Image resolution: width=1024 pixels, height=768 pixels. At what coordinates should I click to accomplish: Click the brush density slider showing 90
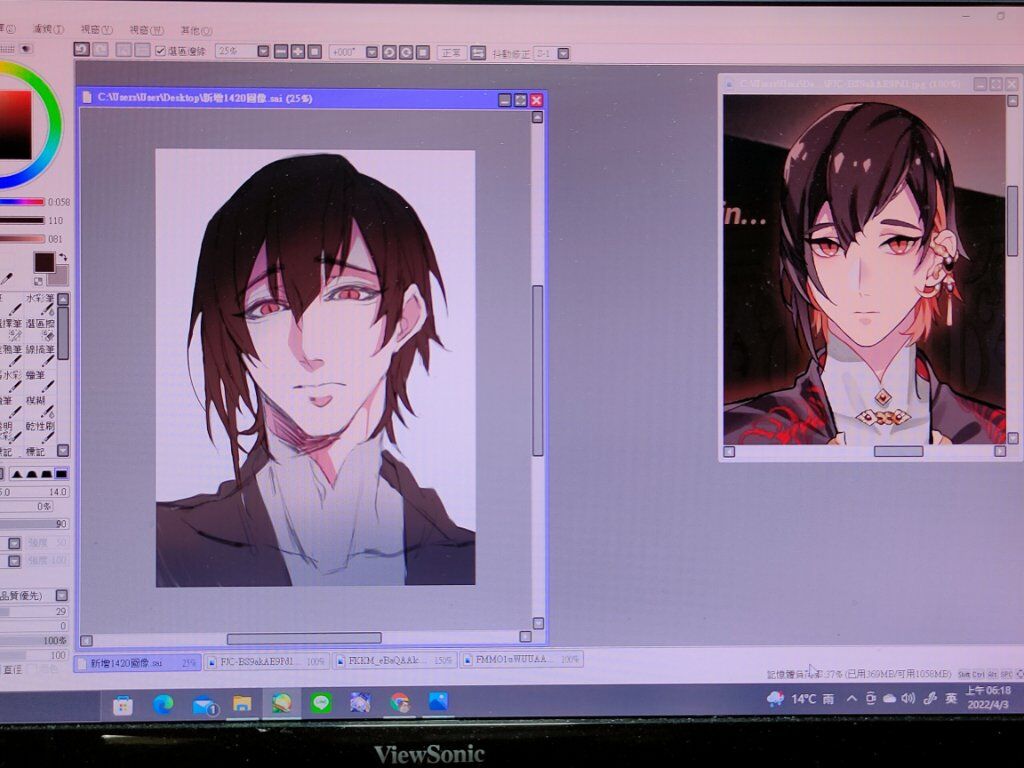(35, 524)
